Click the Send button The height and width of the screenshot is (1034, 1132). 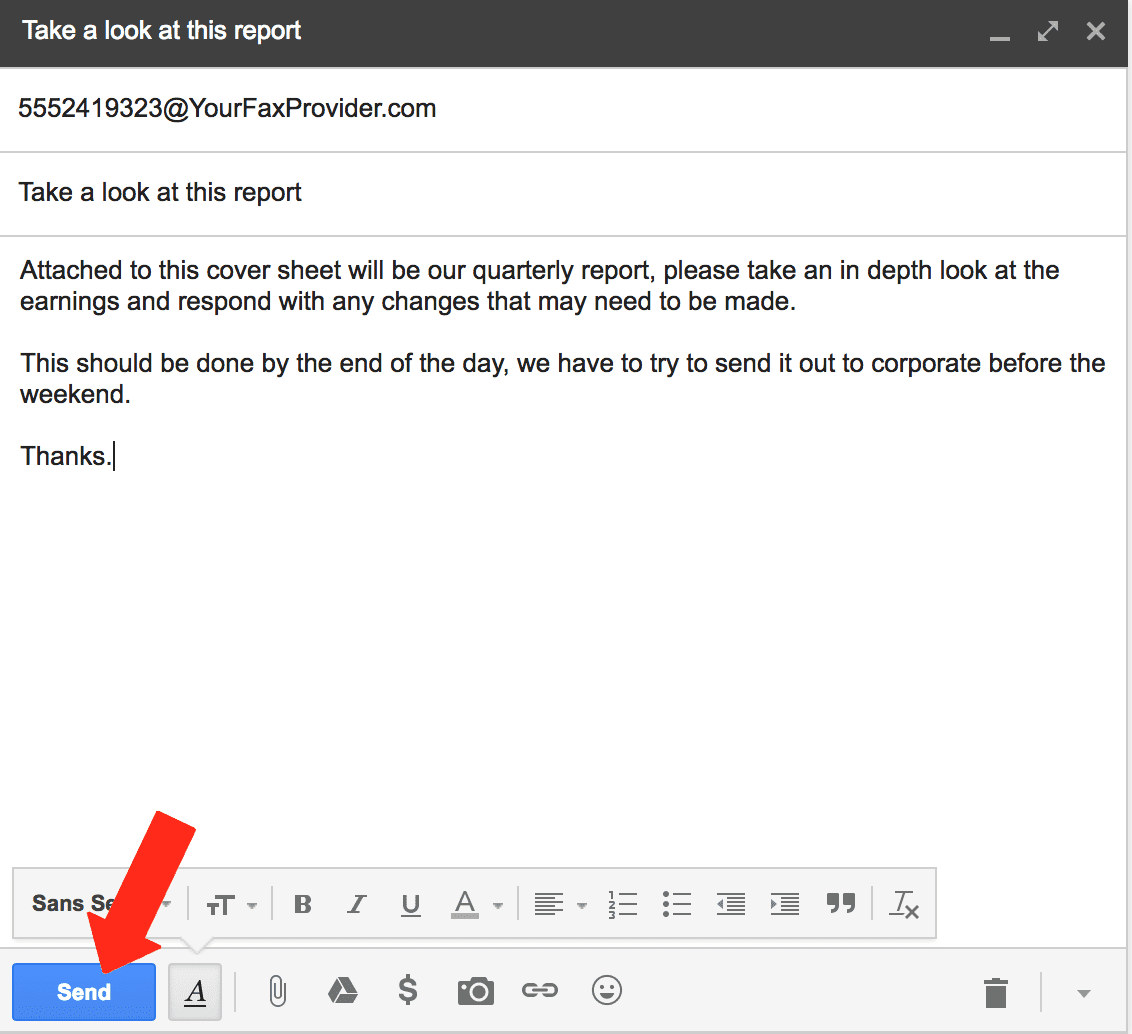point(83,991)
